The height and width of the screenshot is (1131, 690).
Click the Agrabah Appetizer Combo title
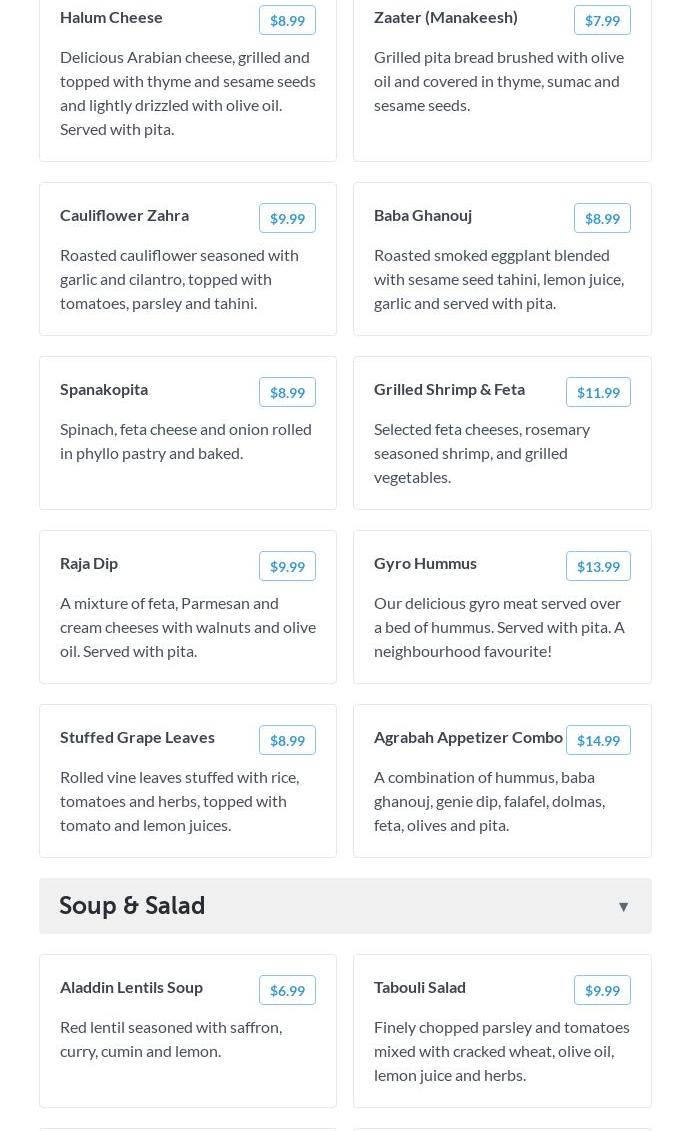point(468,737)
